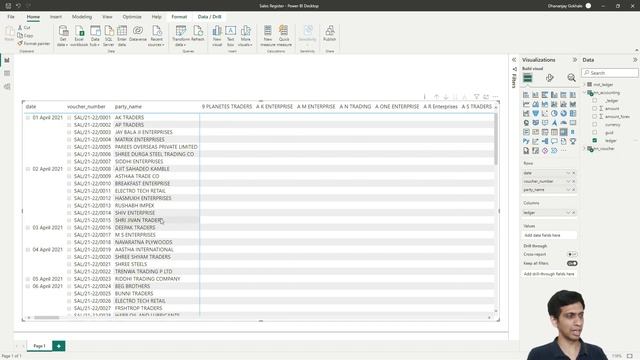This screenshot has height=360, width=640.
Task: Open the Get data ribbon button
Action: 63,36
